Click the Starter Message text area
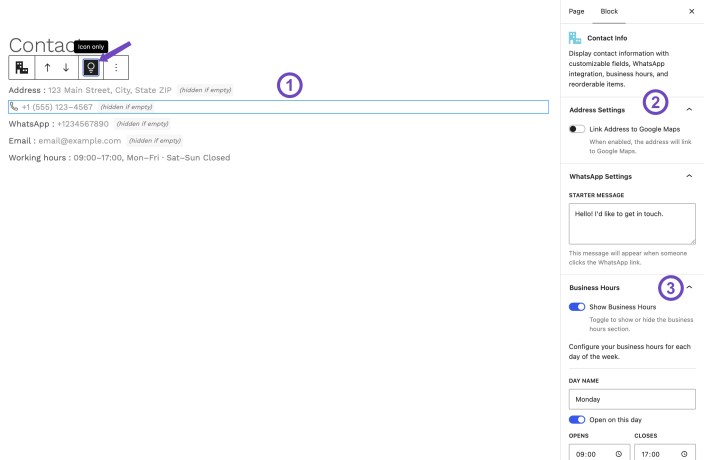Screen dimensions: 704x460 pyautogui.click(x=632, y=224)
